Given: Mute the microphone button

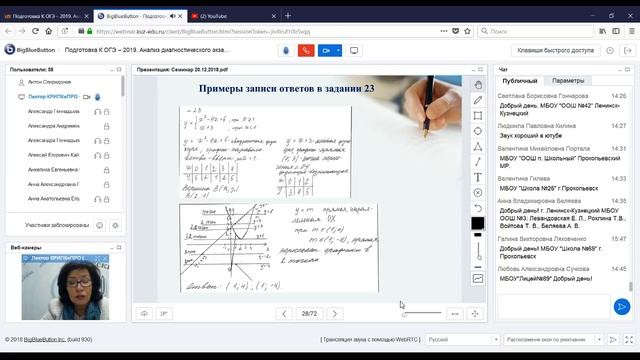Looking at the screenshot, I should tap(286, 51).
